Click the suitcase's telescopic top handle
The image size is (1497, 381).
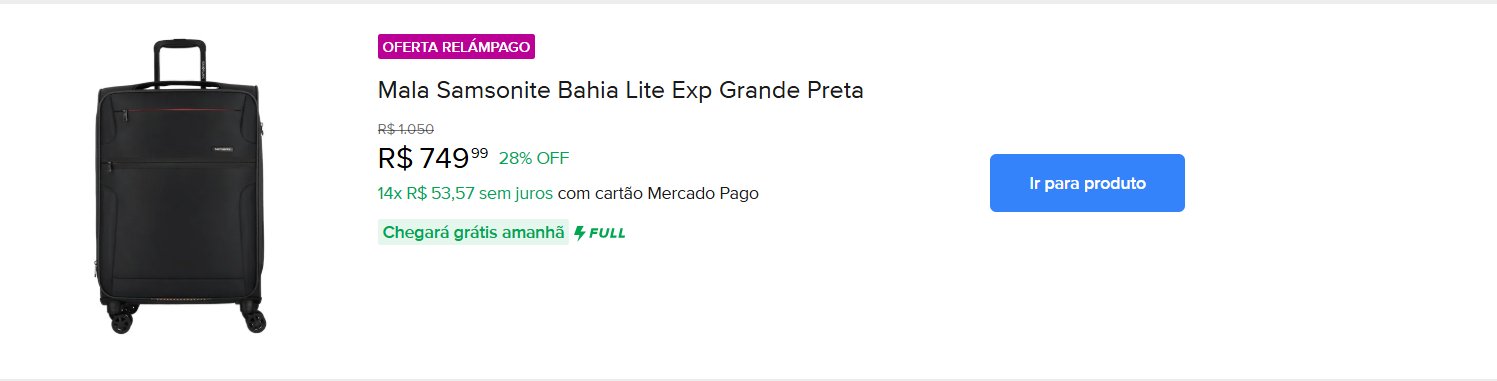tap(179, 60)
